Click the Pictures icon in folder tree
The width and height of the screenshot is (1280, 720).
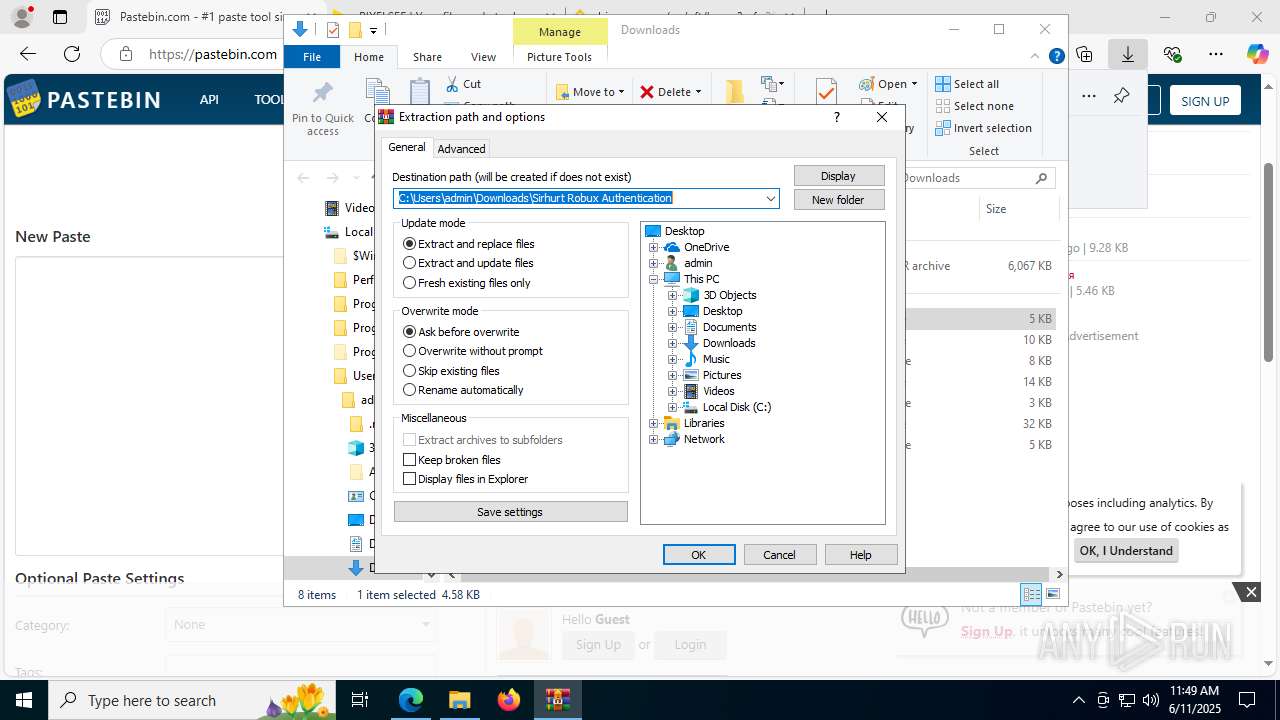691,375
